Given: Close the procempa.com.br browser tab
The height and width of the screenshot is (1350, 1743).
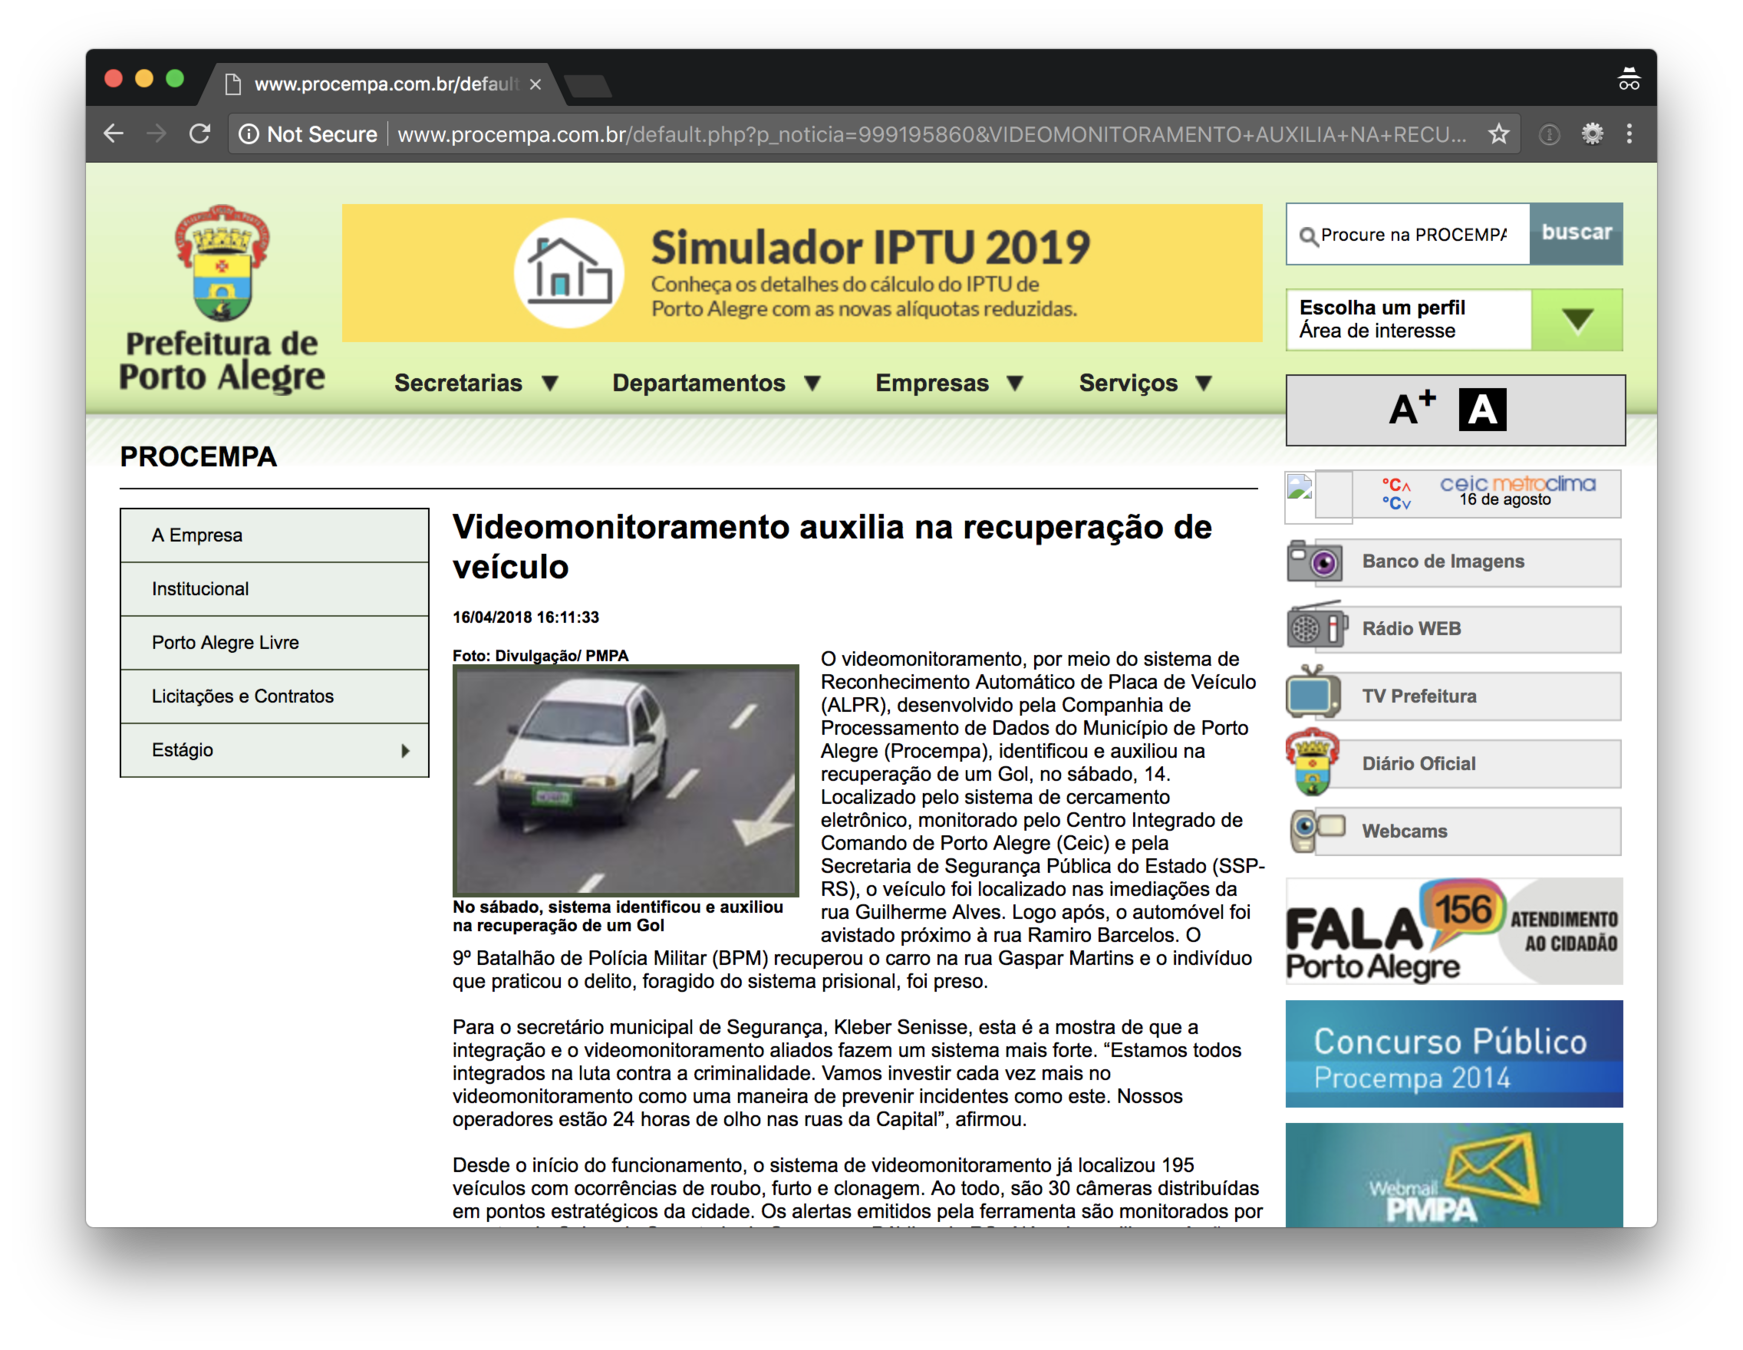Looking at the screenshot, I should (x=536, y=84).
